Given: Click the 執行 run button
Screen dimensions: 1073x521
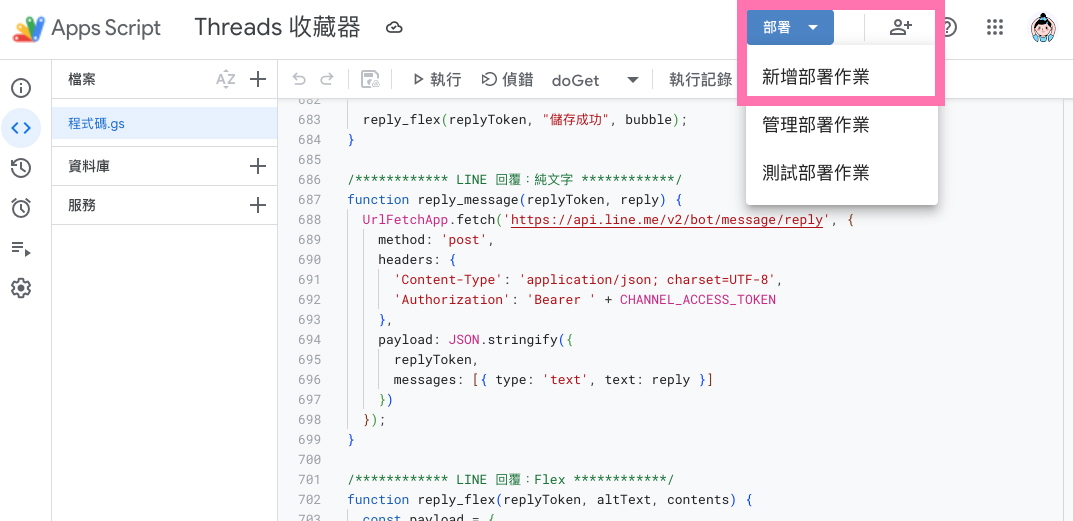Looking at the screenshot, I should click(x=437, y=80).
